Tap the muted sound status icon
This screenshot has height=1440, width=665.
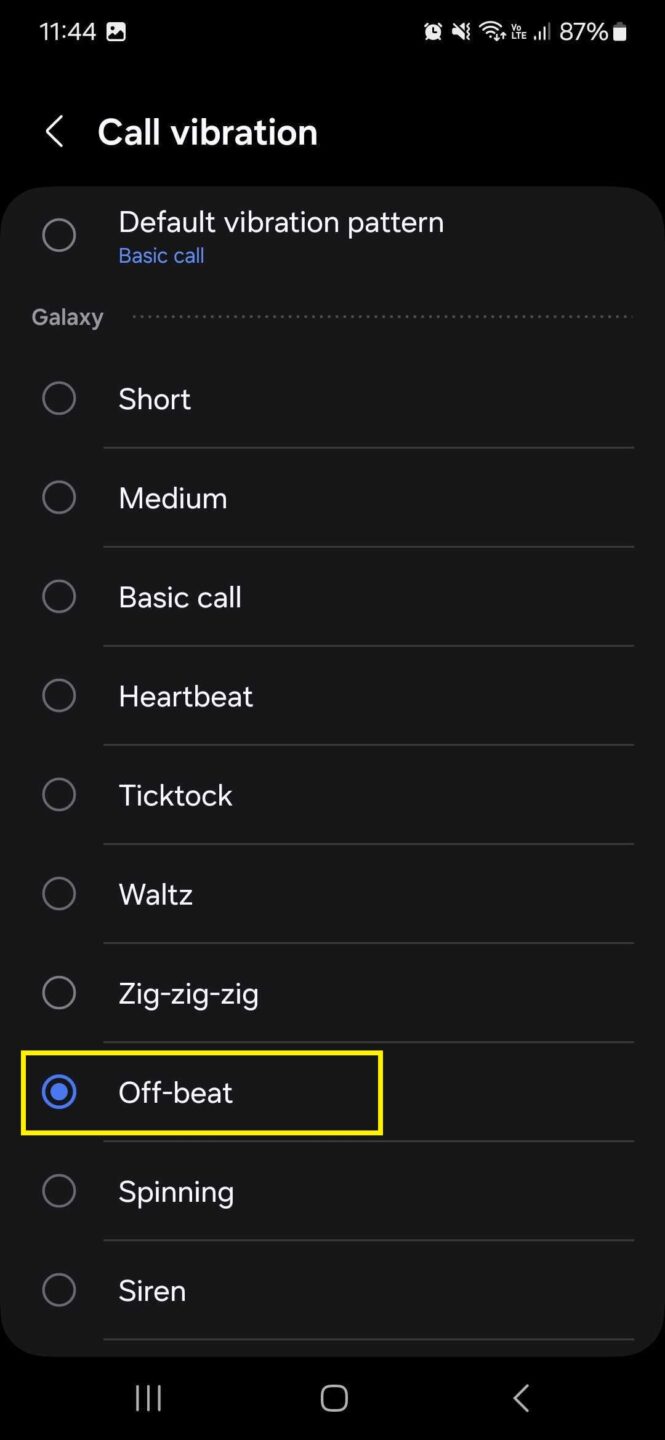[460, 32]
